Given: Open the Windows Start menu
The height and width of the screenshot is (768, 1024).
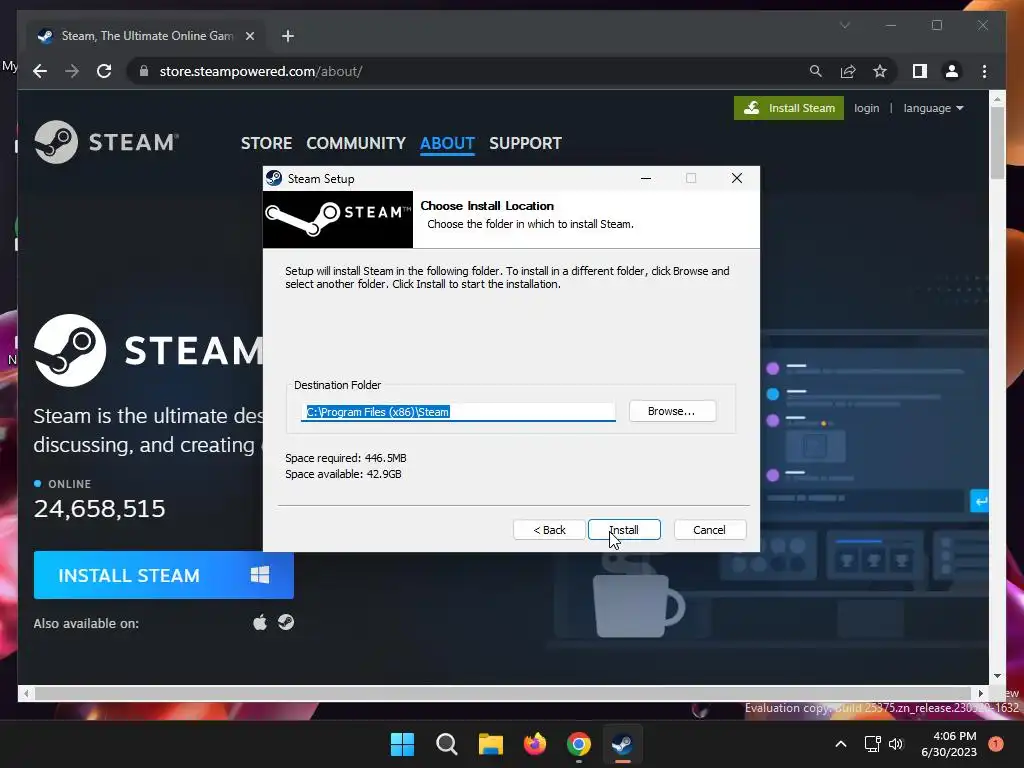Looking at the screenshot, I should click(402, 744).
